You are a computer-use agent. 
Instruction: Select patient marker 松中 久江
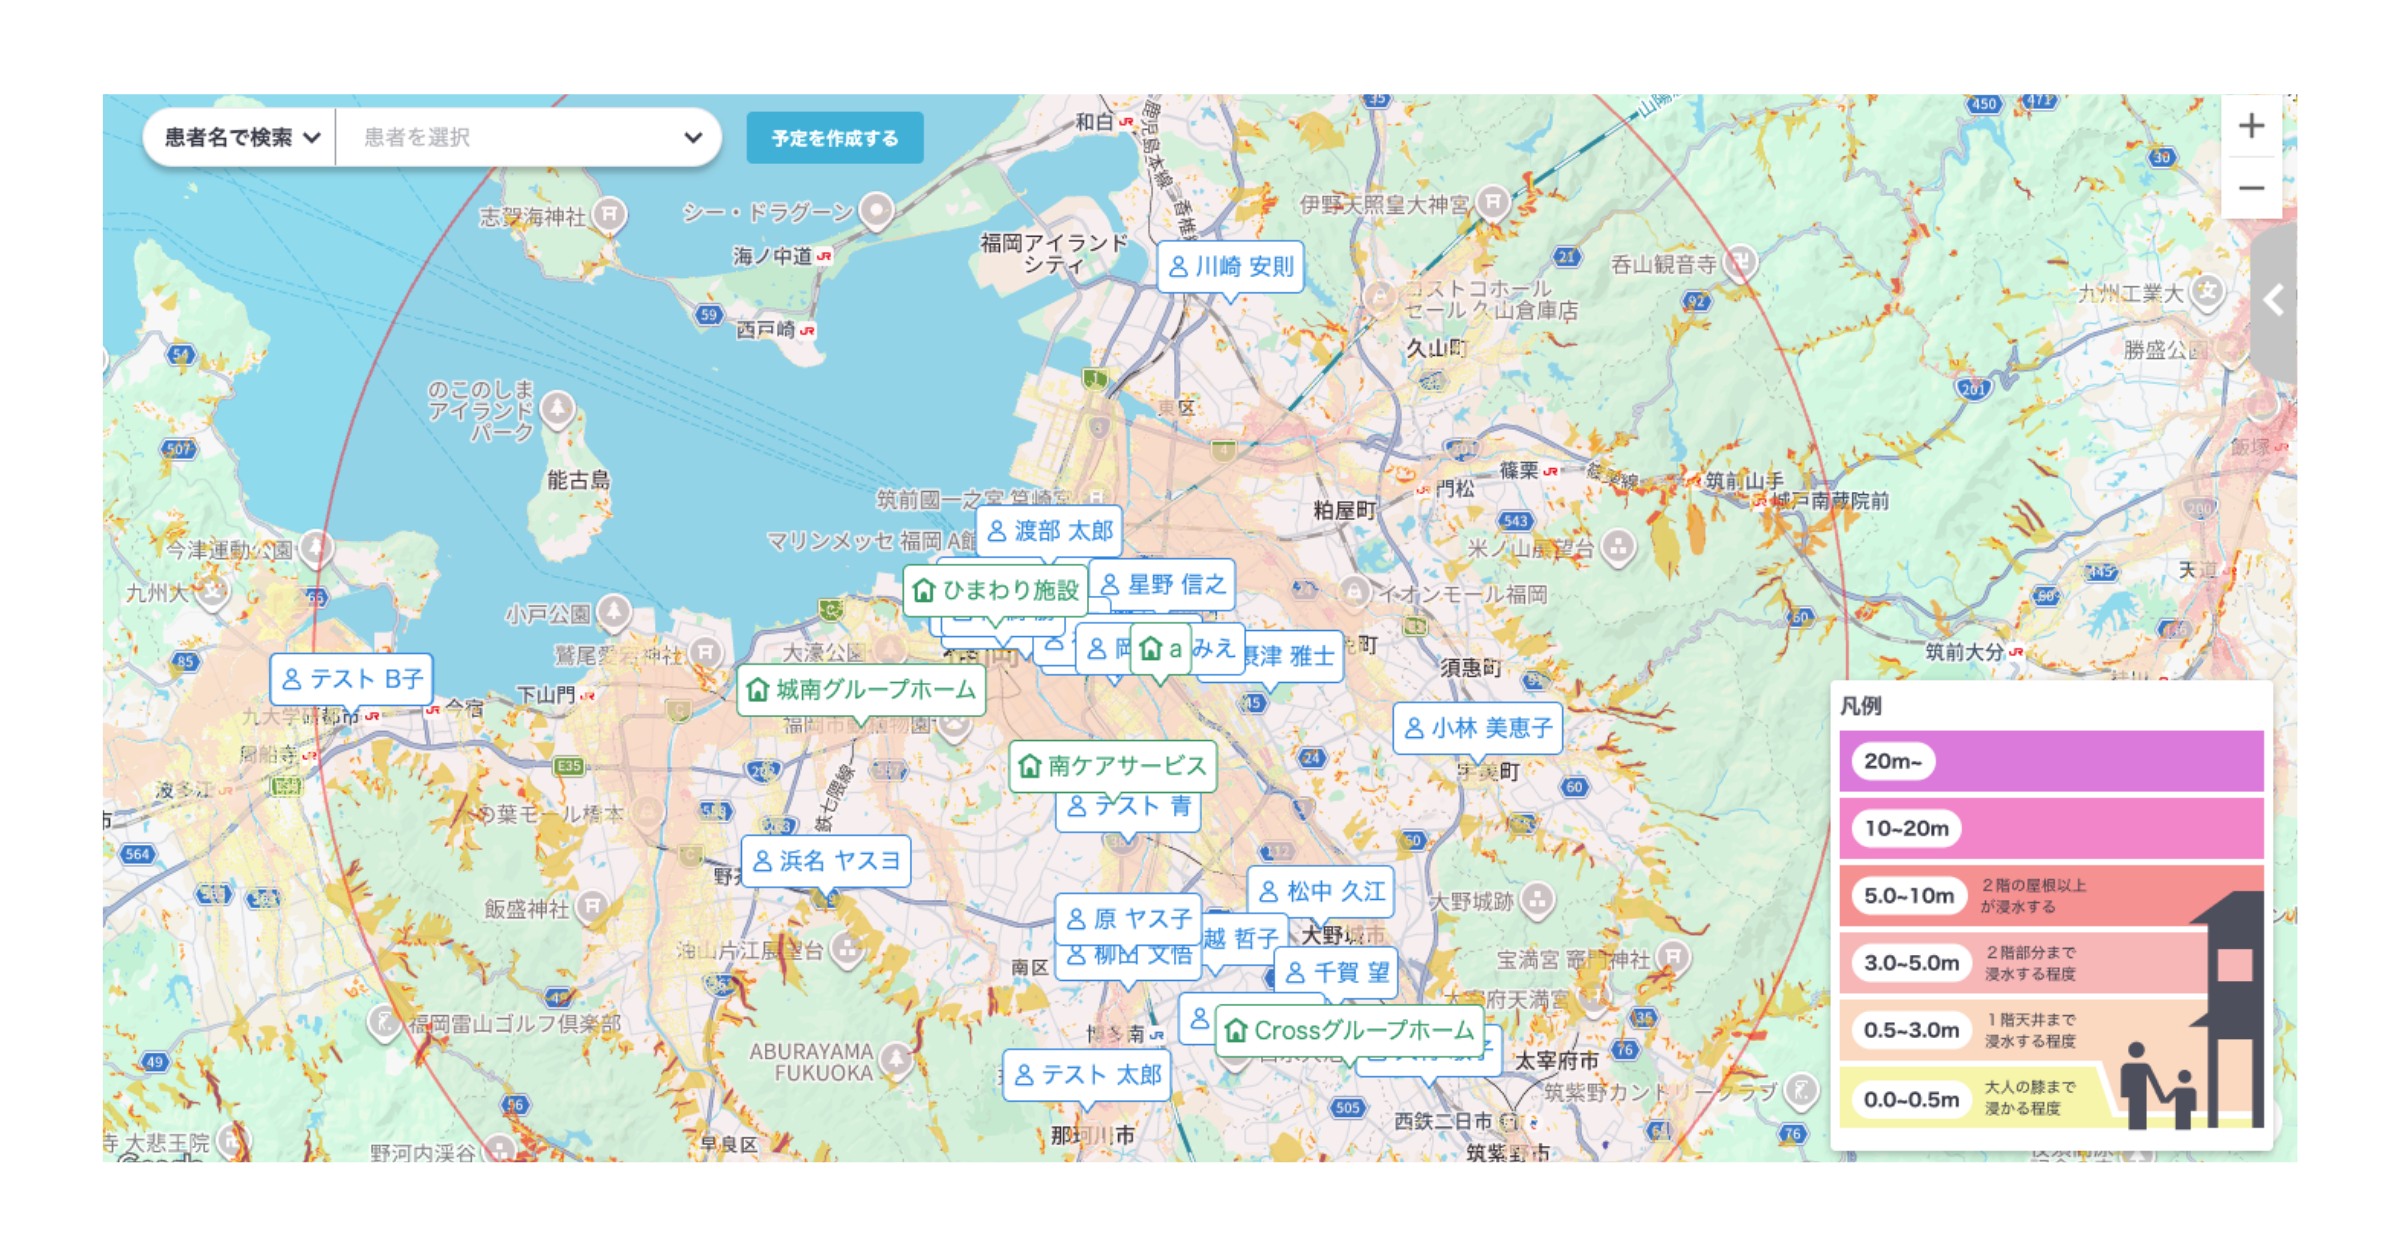tap(1321, 891)
